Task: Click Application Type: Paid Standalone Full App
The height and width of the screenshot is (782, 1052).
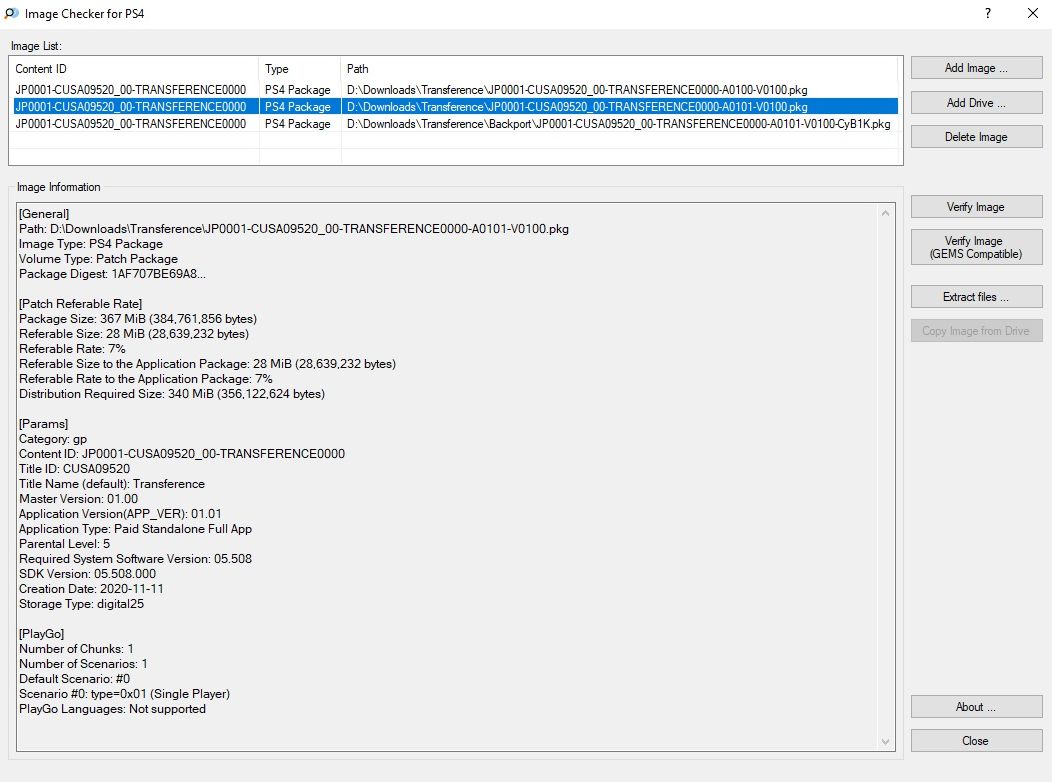Action: point(136,528)
